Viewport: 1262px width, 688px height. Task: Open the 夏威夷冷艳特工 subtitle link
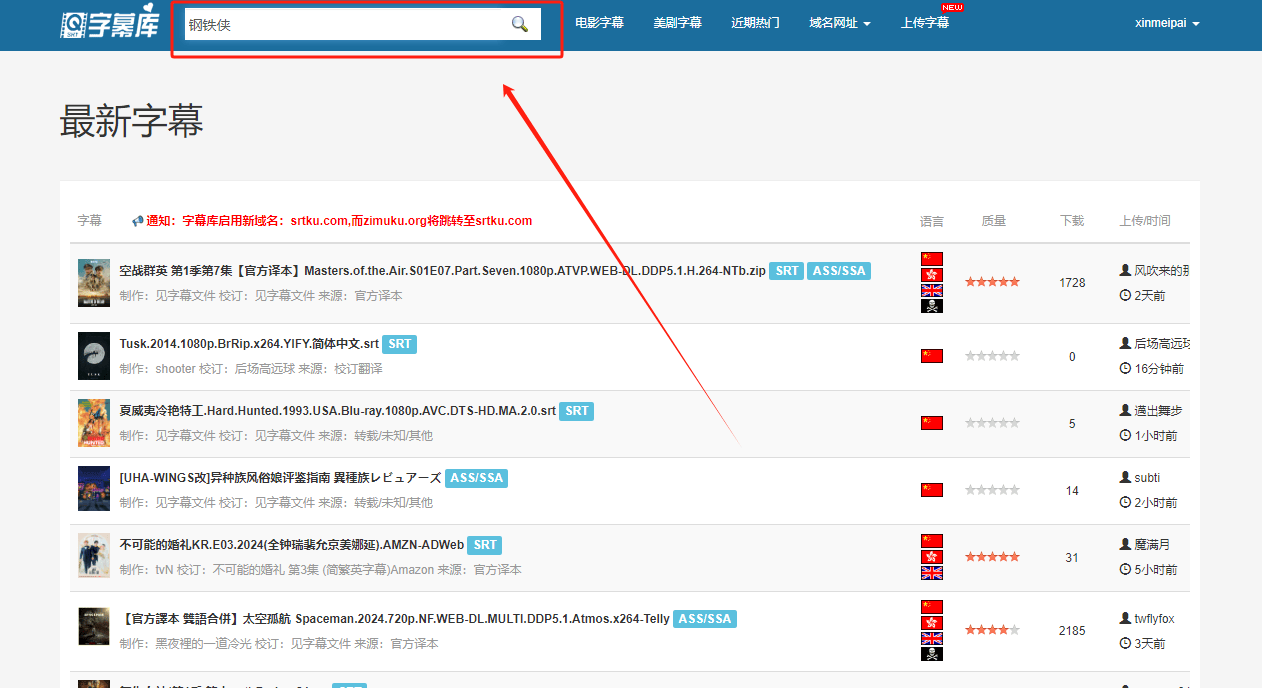[x=337, y=411]
